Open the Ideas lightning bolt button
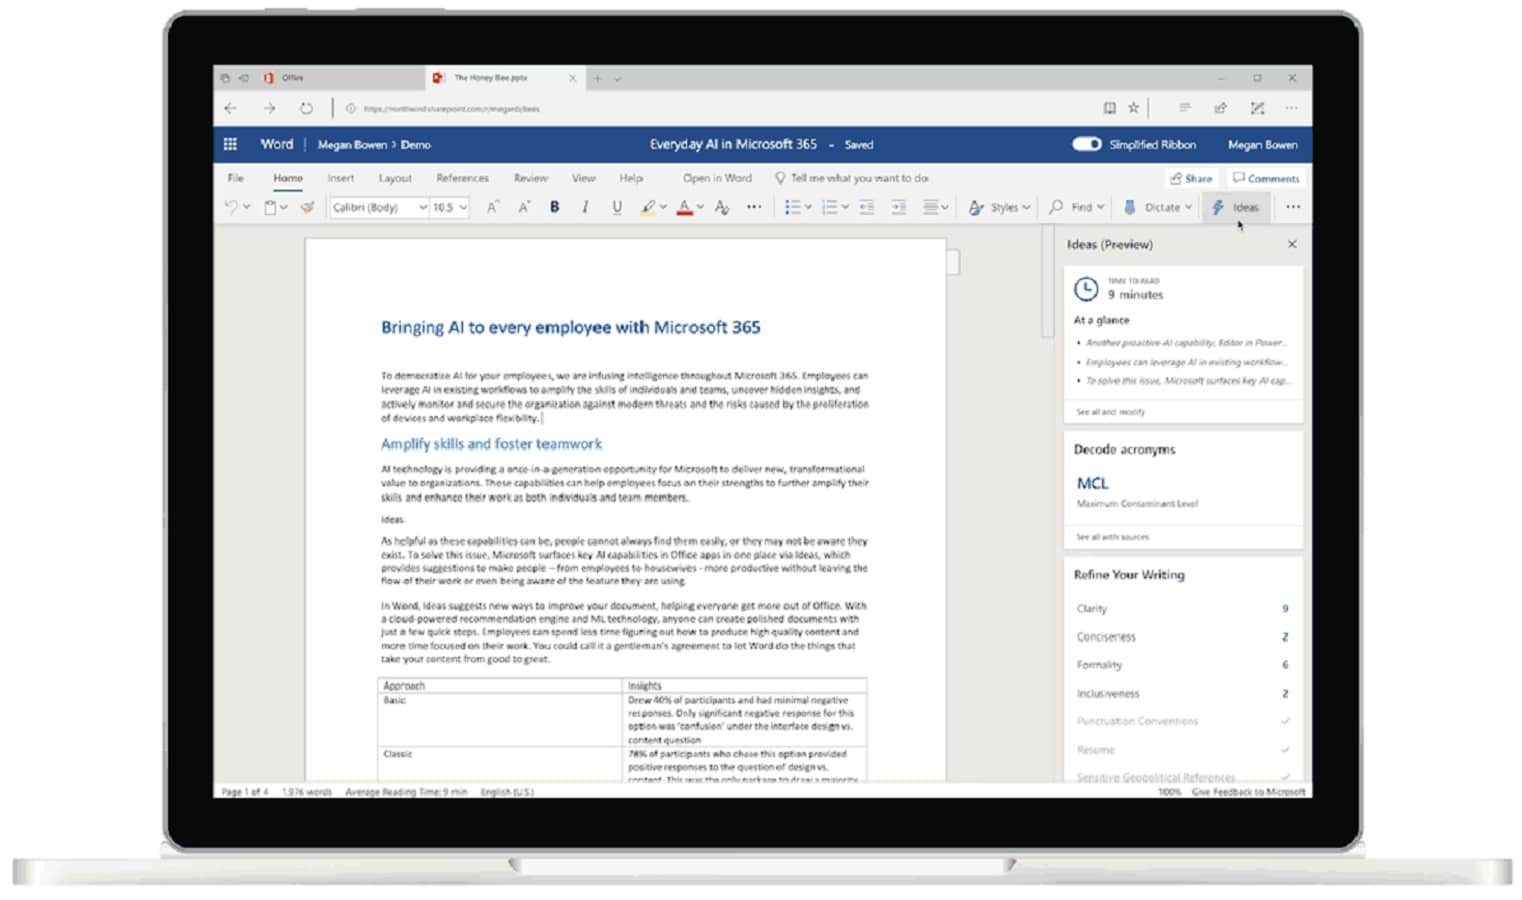The image size is (1522, 900). (1235, 207)
